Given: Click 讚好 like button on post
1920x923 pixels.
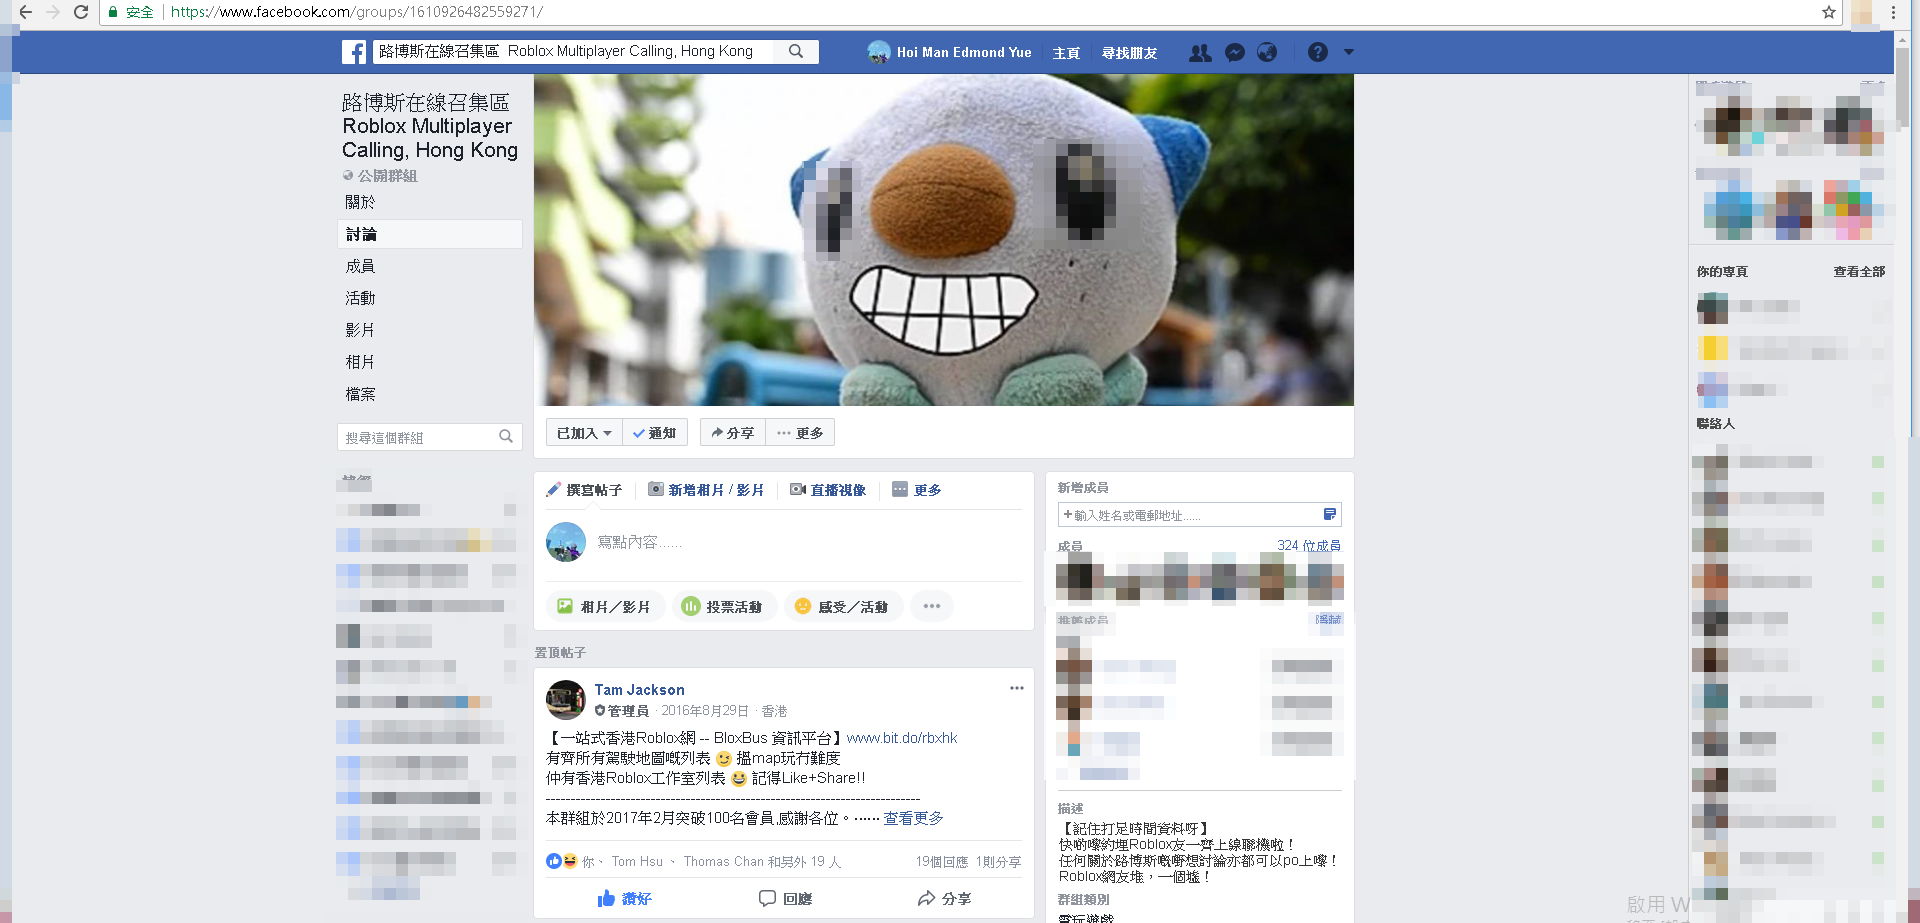Looking at the screenshot, I should (624, 899).
